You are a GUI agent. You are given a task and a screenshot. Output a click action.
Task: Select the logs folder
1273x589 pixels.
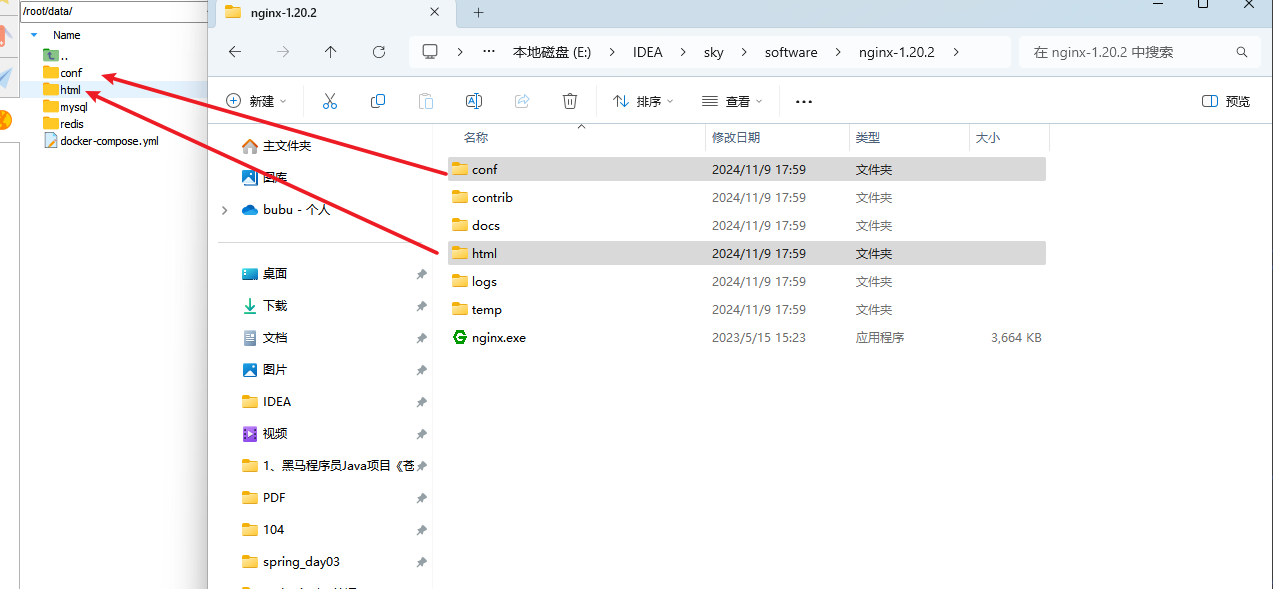(747, 282)
